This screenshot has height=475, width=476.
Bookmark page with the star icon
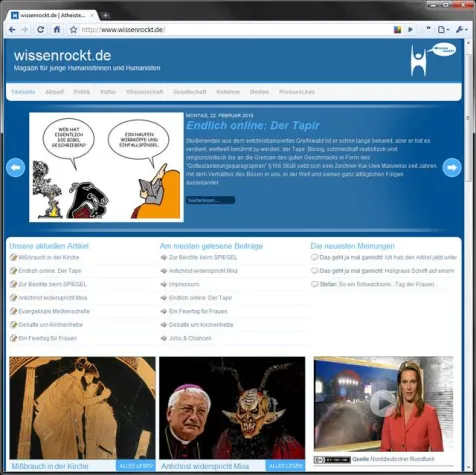(x=73, y=30)
